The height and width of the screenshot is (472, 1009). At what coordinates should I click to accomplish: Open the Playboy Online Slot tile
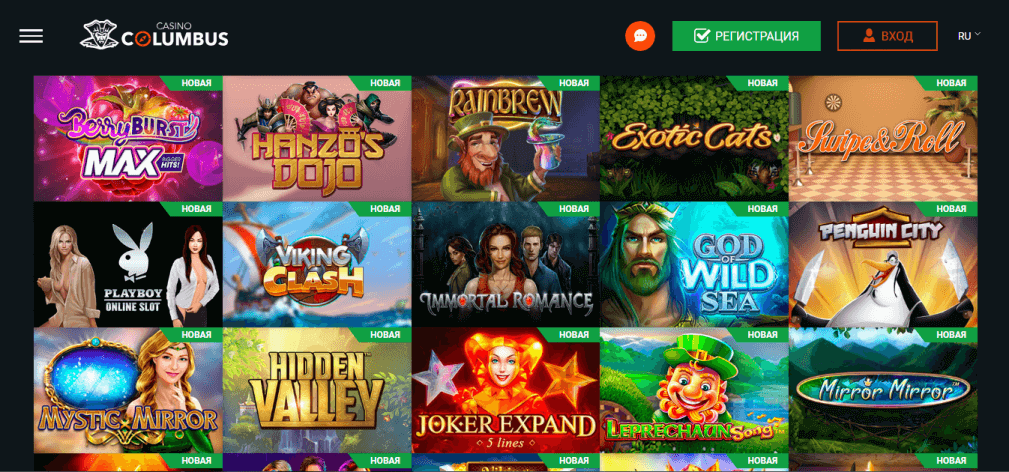(x=128, y=265)
